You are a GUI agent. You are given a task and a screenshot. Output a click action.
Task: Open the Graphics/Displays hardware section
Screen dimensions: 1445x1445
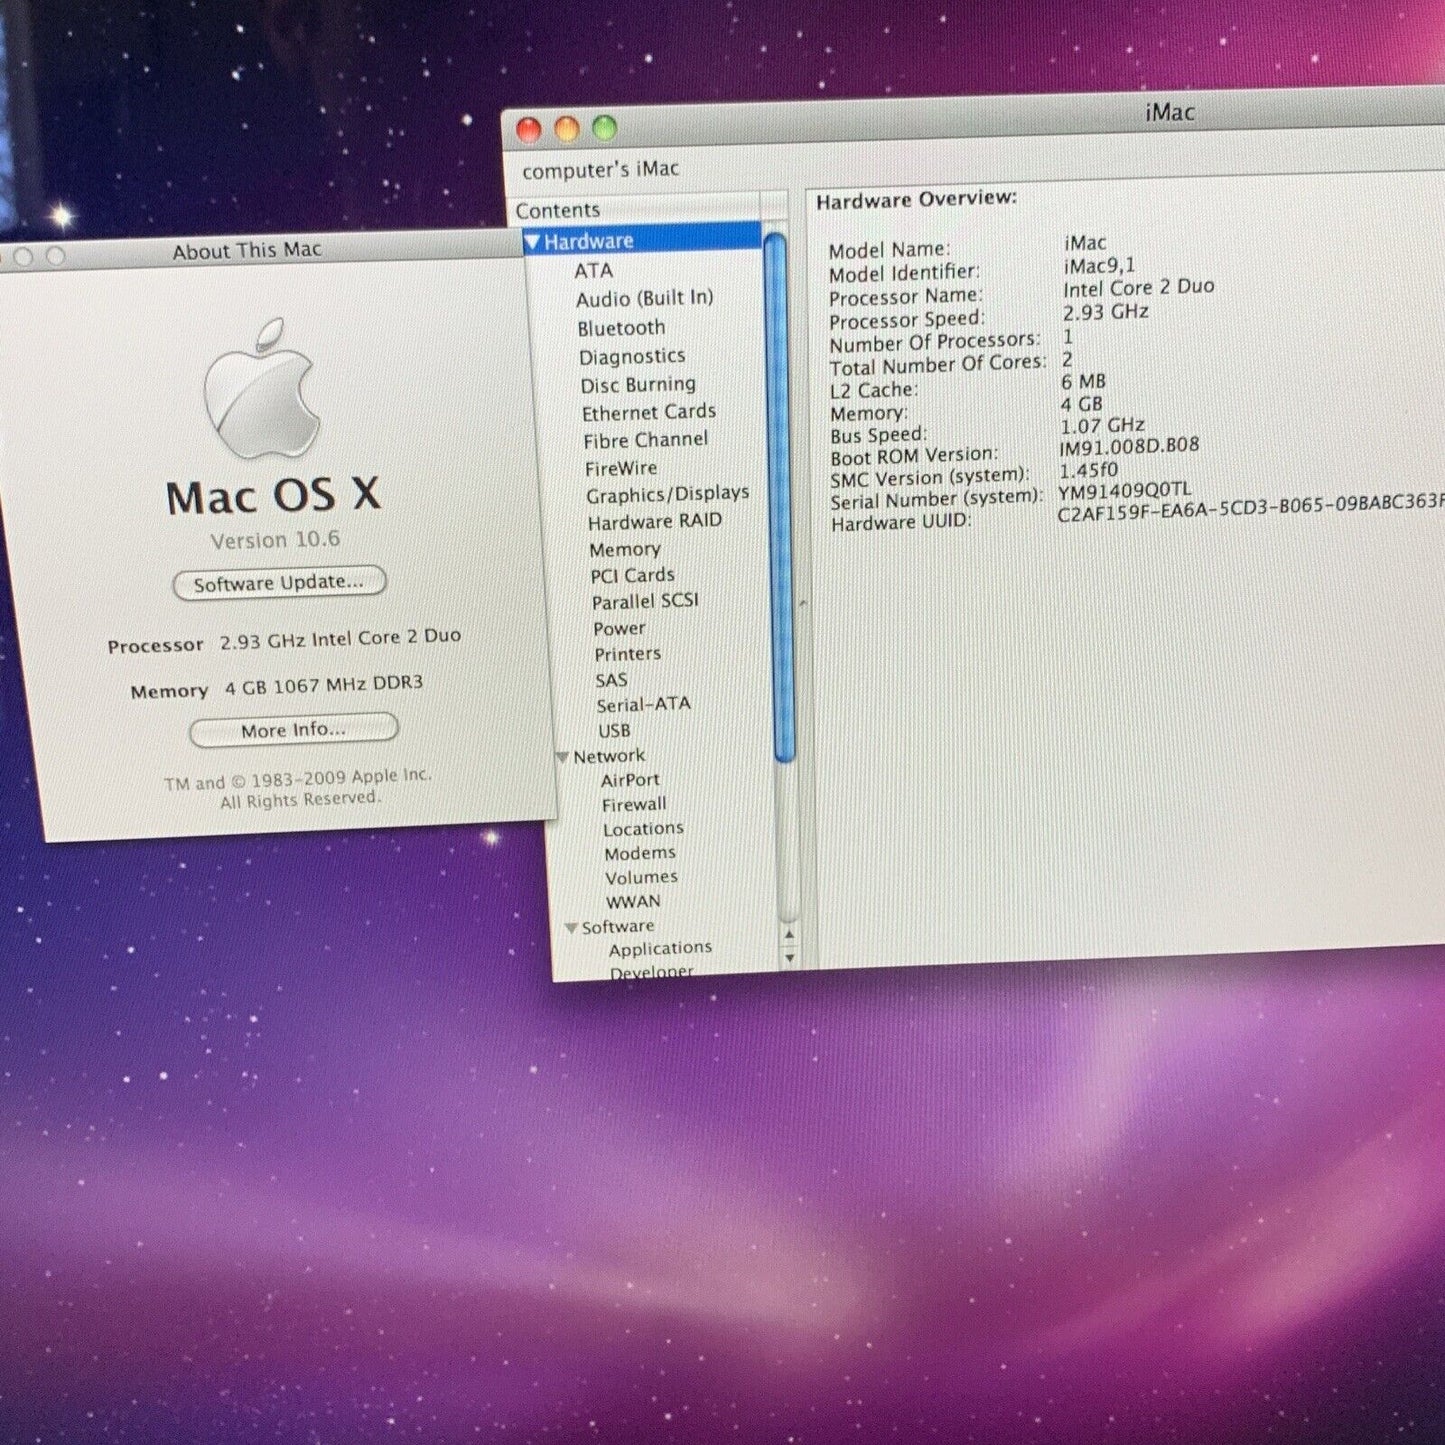pos(668,493)
